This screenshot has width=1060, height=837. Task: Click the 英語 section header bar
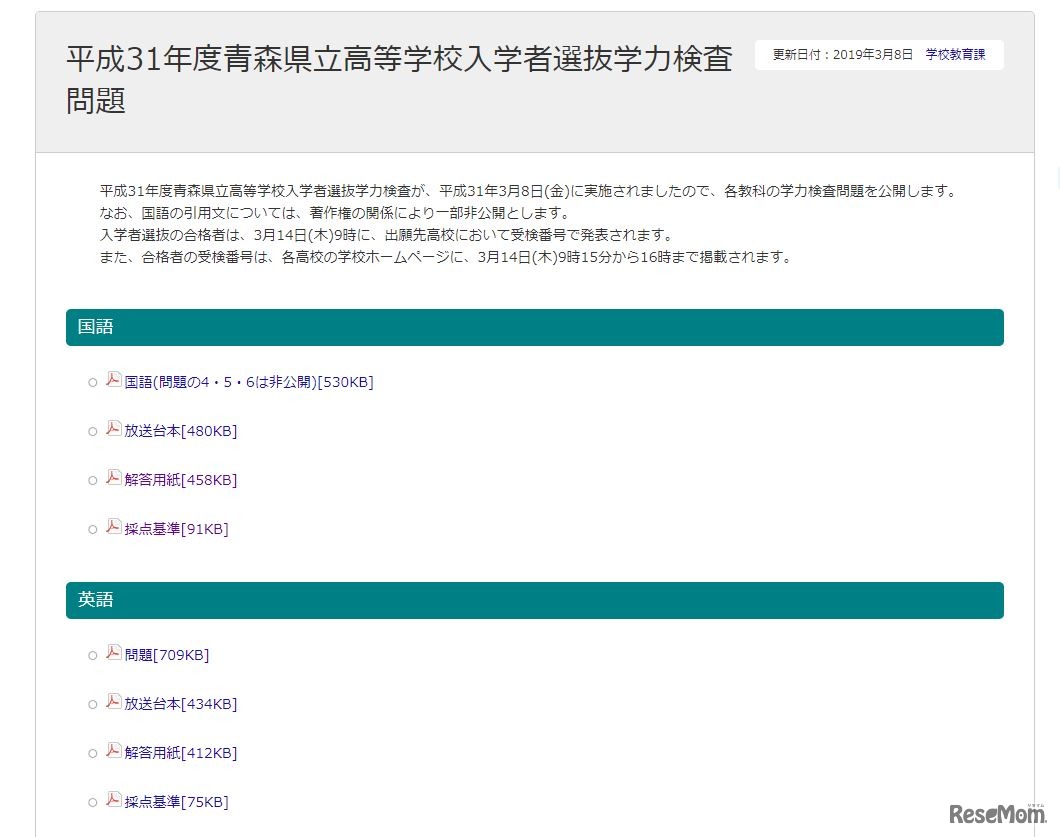pos(535,600)
